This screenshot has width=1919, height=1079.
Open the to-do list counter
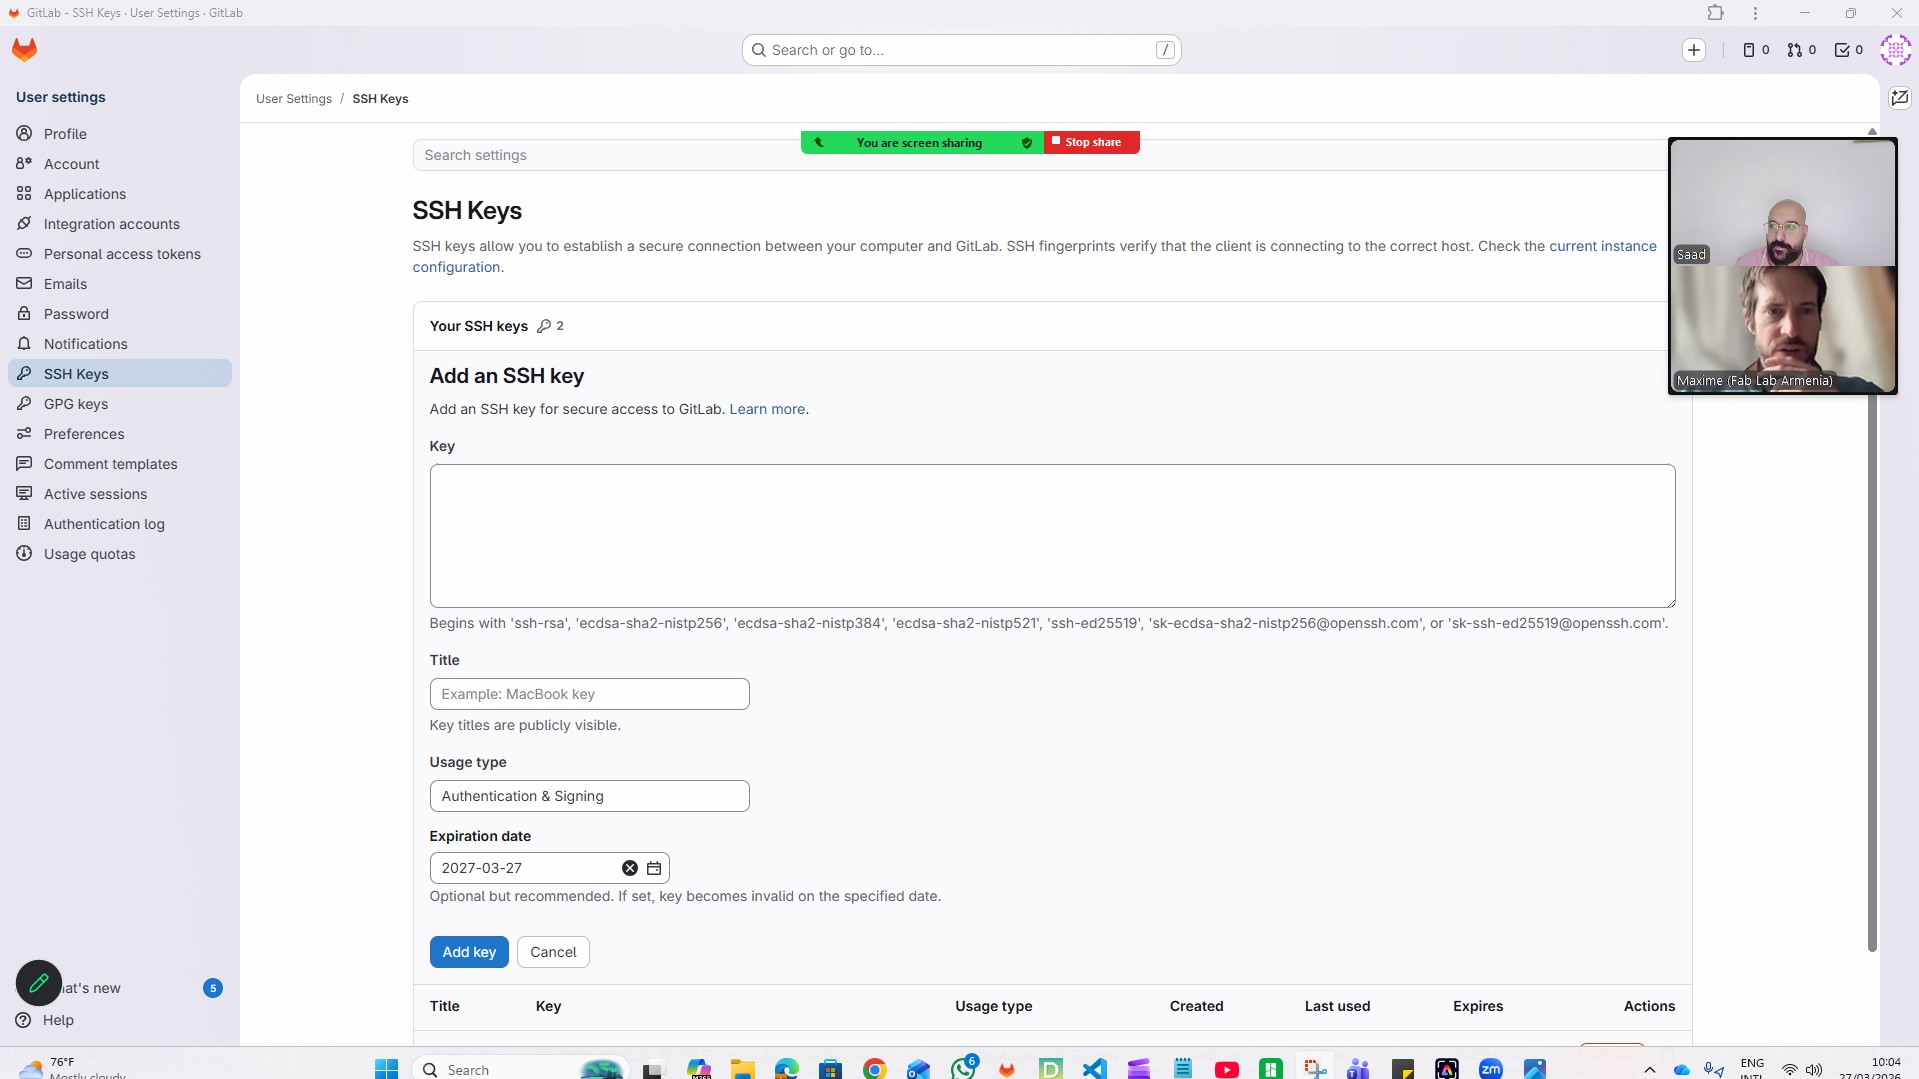click(x=1849, y=50)
